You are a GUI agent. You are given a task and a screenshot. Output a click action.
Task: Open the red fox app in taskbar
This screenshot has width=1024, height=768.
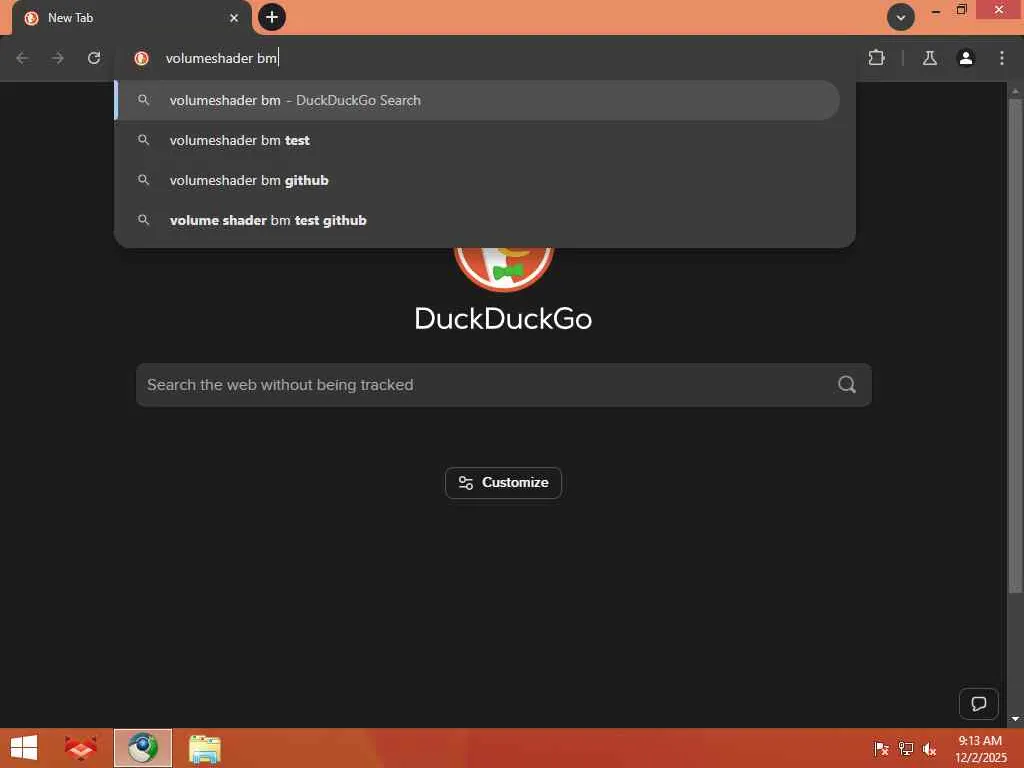[80, 748]
